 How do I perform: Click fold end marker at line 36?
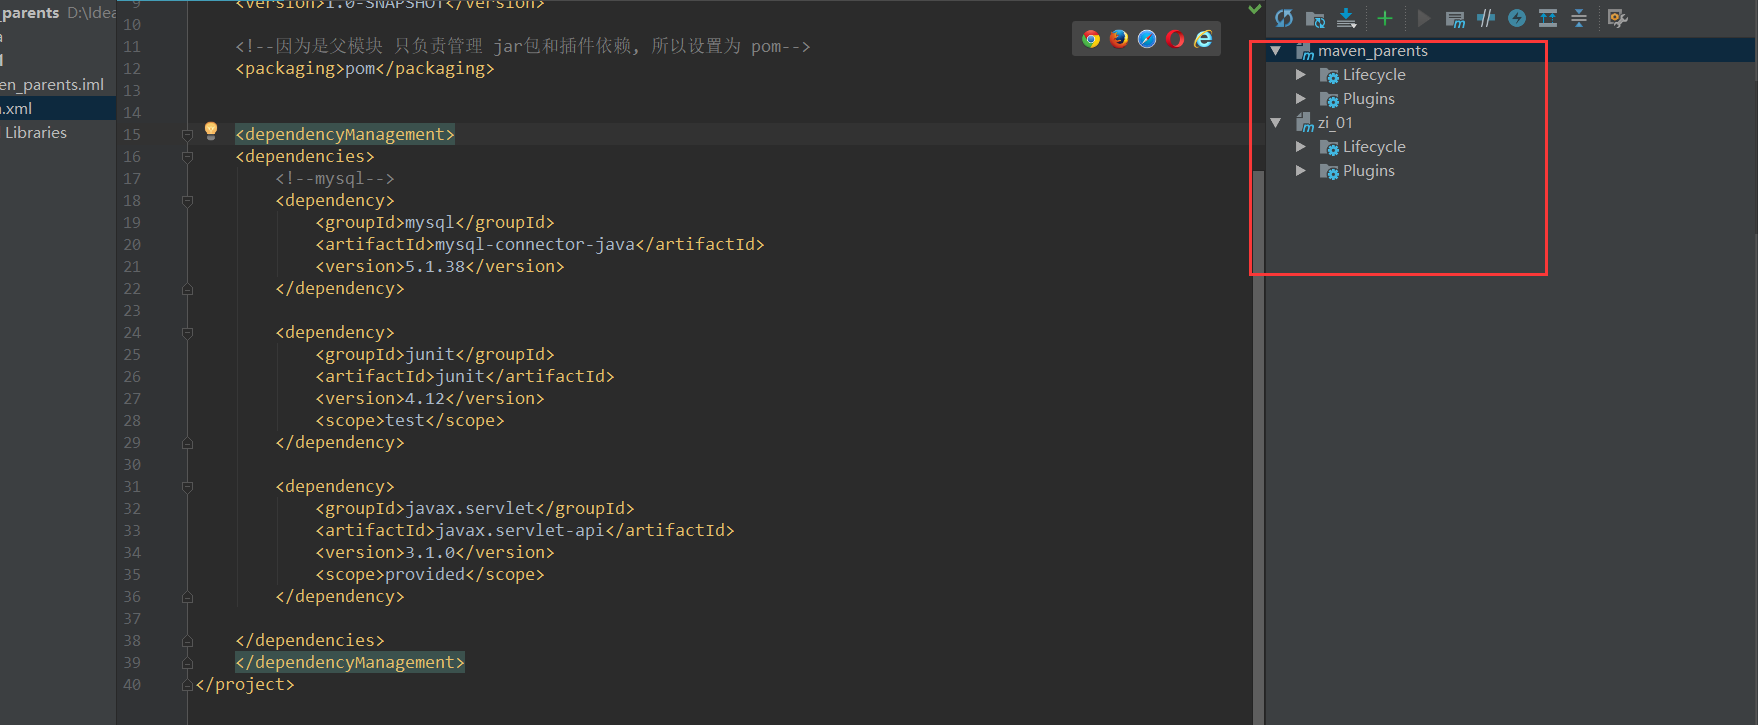pyautogui.click(x=187, y=596)
